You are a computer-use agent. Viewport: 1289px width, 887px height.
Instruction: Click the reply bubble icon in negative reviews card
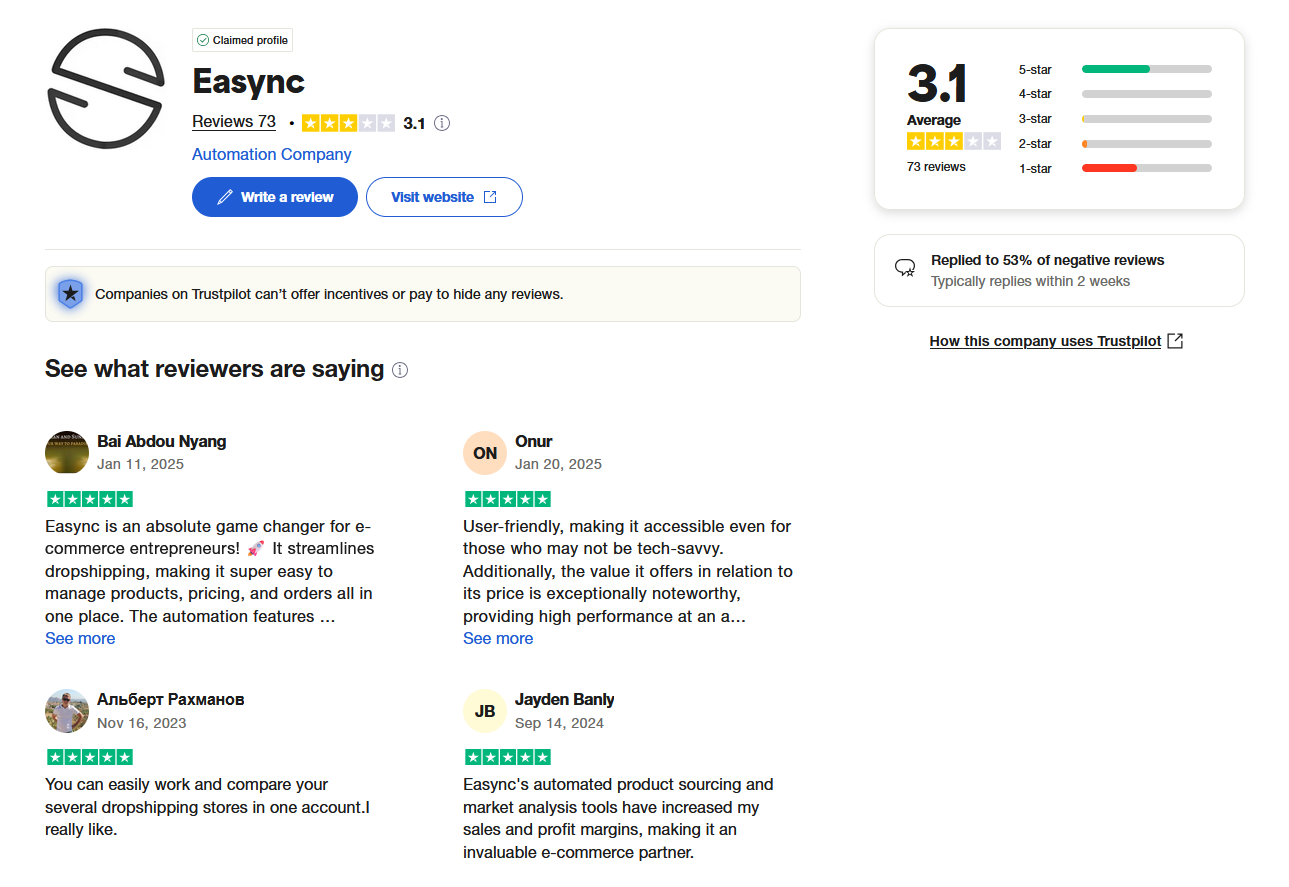(905, 268)
